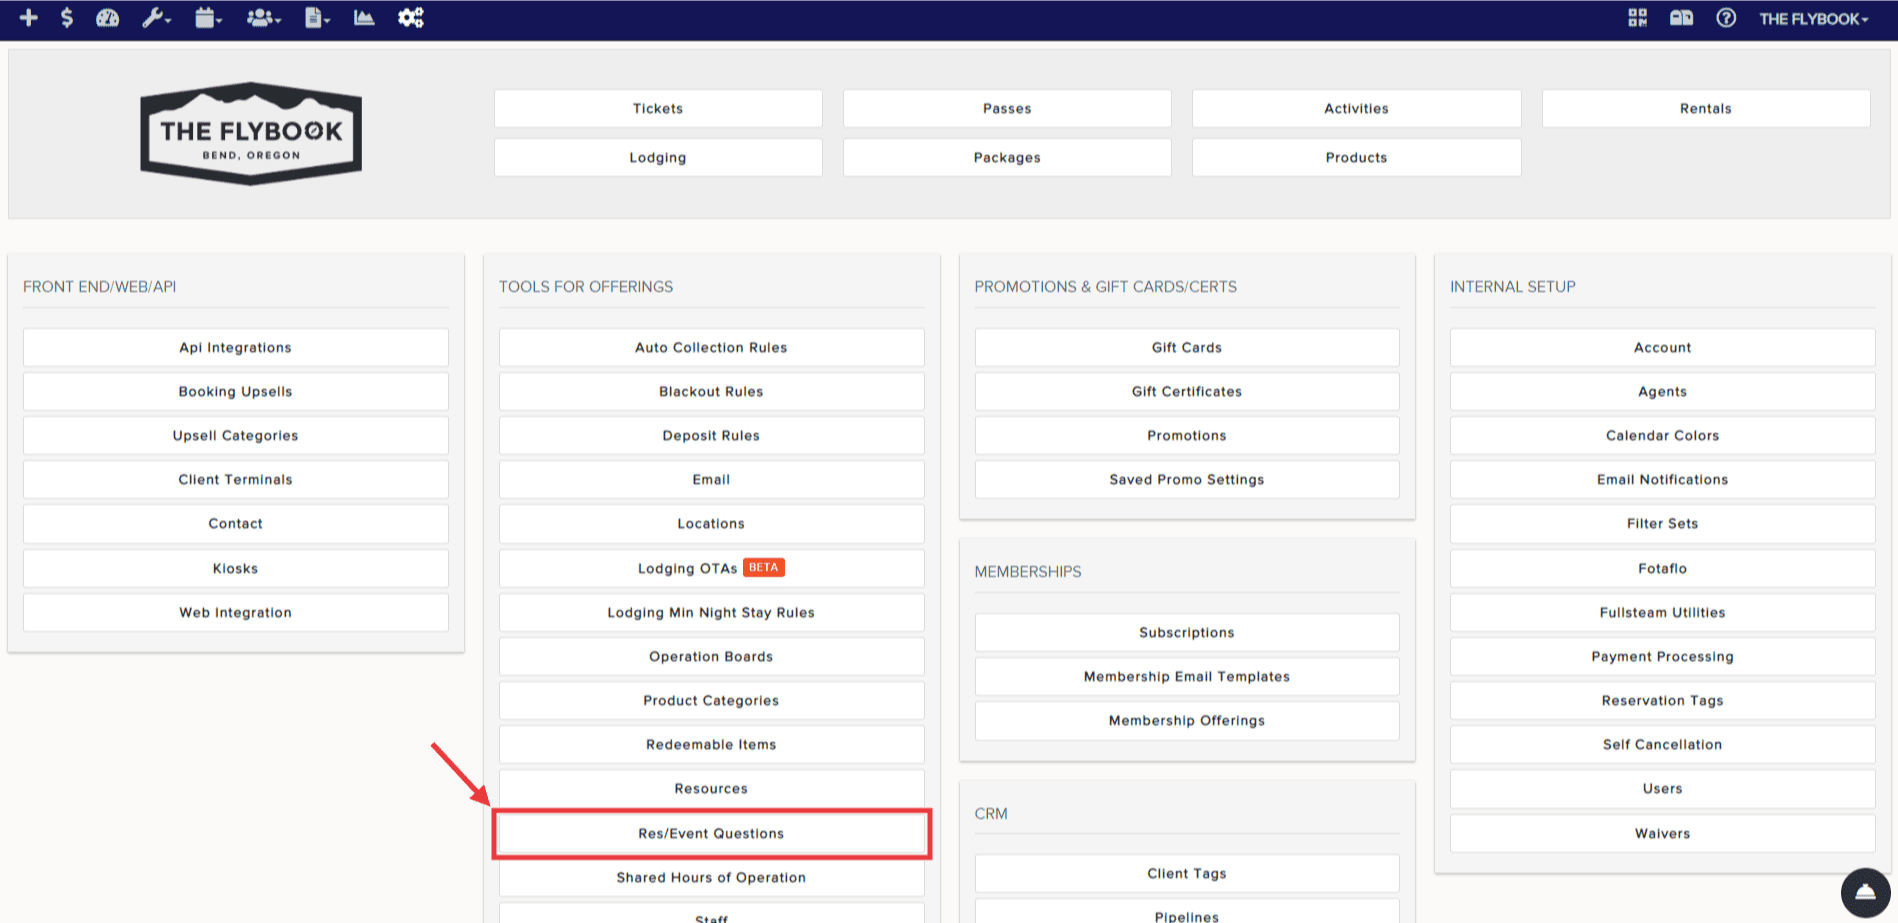Open Kiosks
Image resolution: width=1898 pixels, height=923 pixels.
(236, 569)
